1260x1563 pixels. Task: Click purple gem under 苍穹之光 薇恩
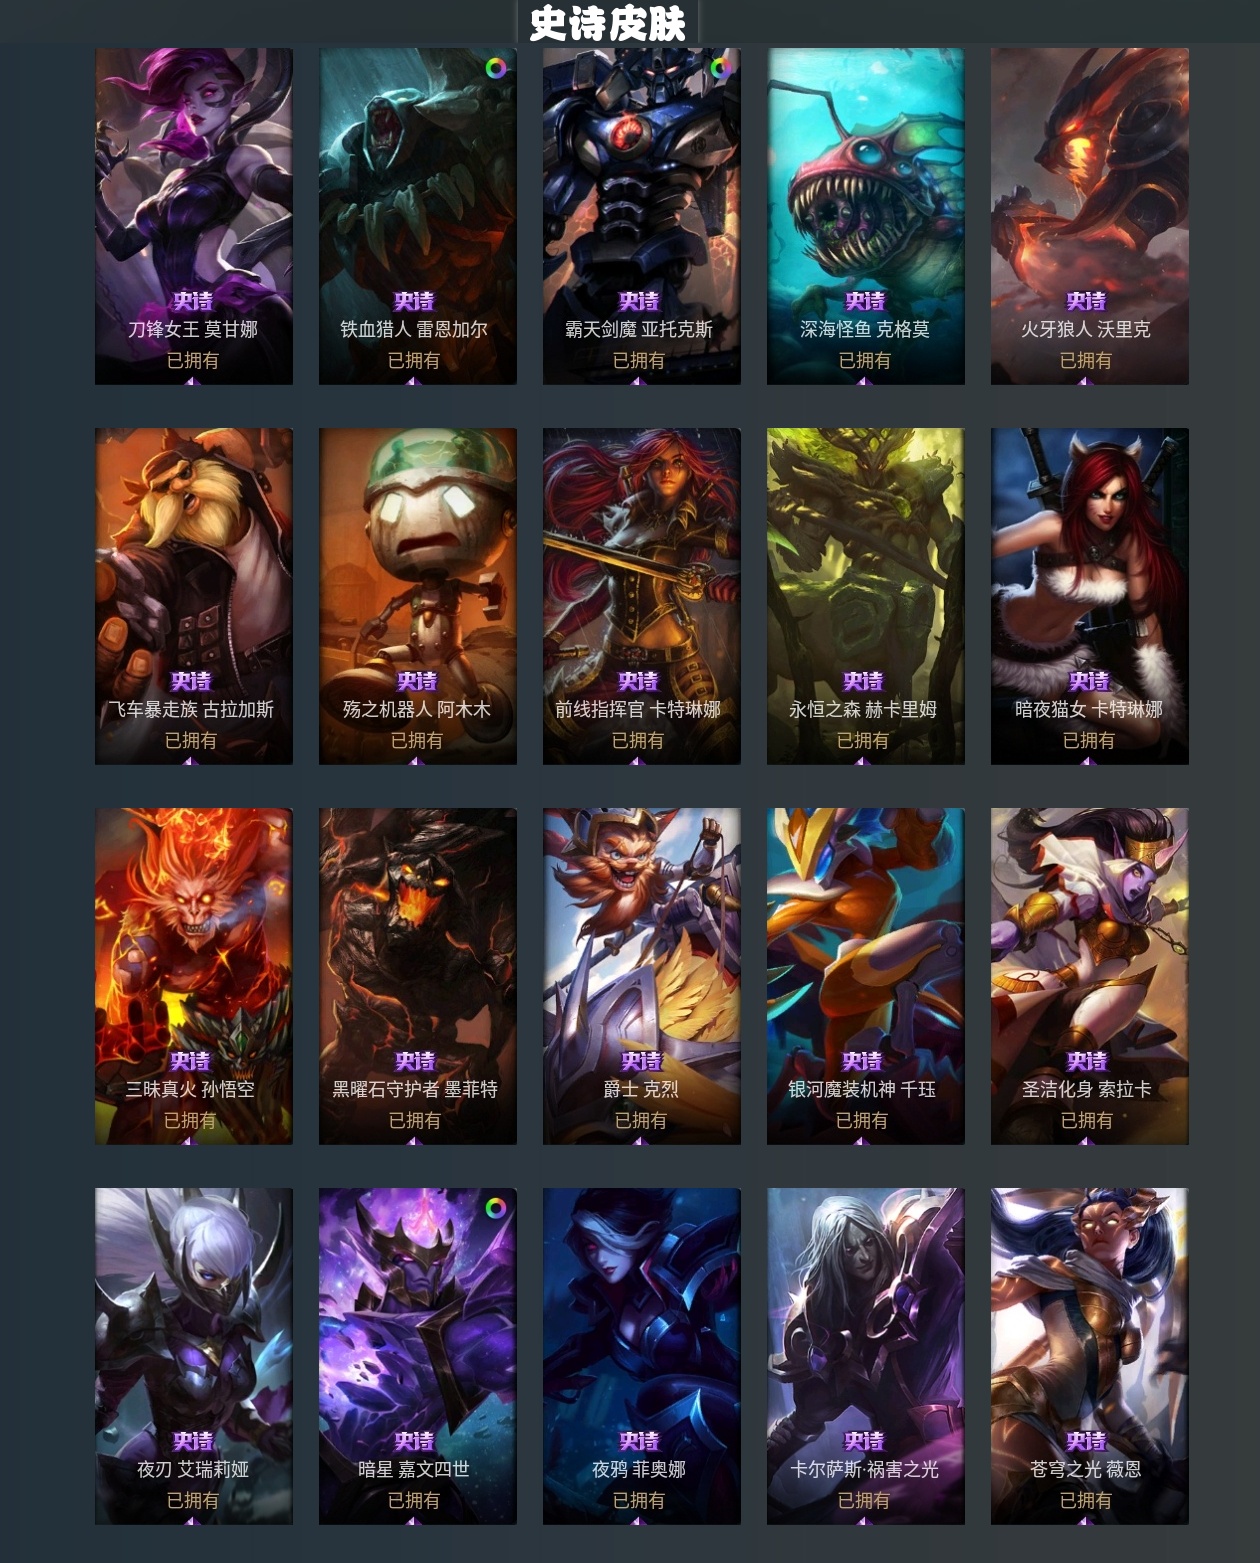click(x=1086, y=1521)
